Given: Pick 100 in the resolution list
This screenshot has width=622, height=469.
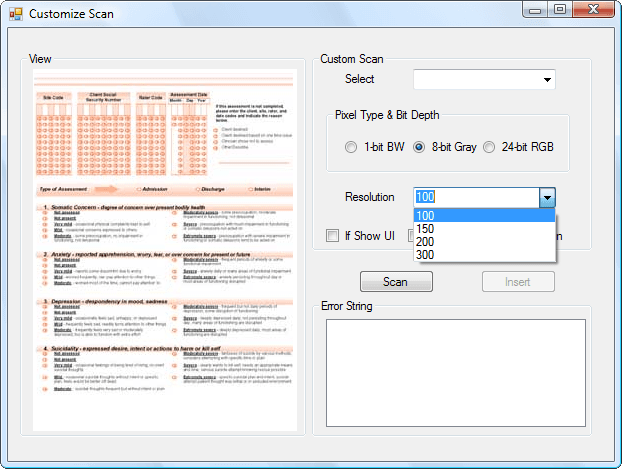Looking at the screenshot, I should point(484,215).
